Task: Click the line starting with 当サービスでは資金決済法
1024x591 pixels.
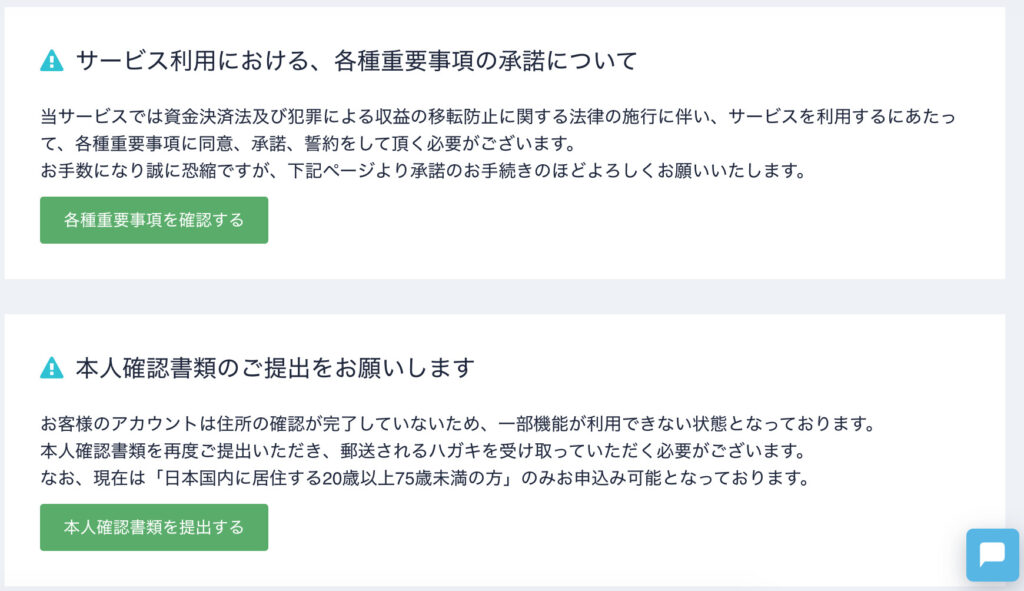Action: [x=498, y=117]
